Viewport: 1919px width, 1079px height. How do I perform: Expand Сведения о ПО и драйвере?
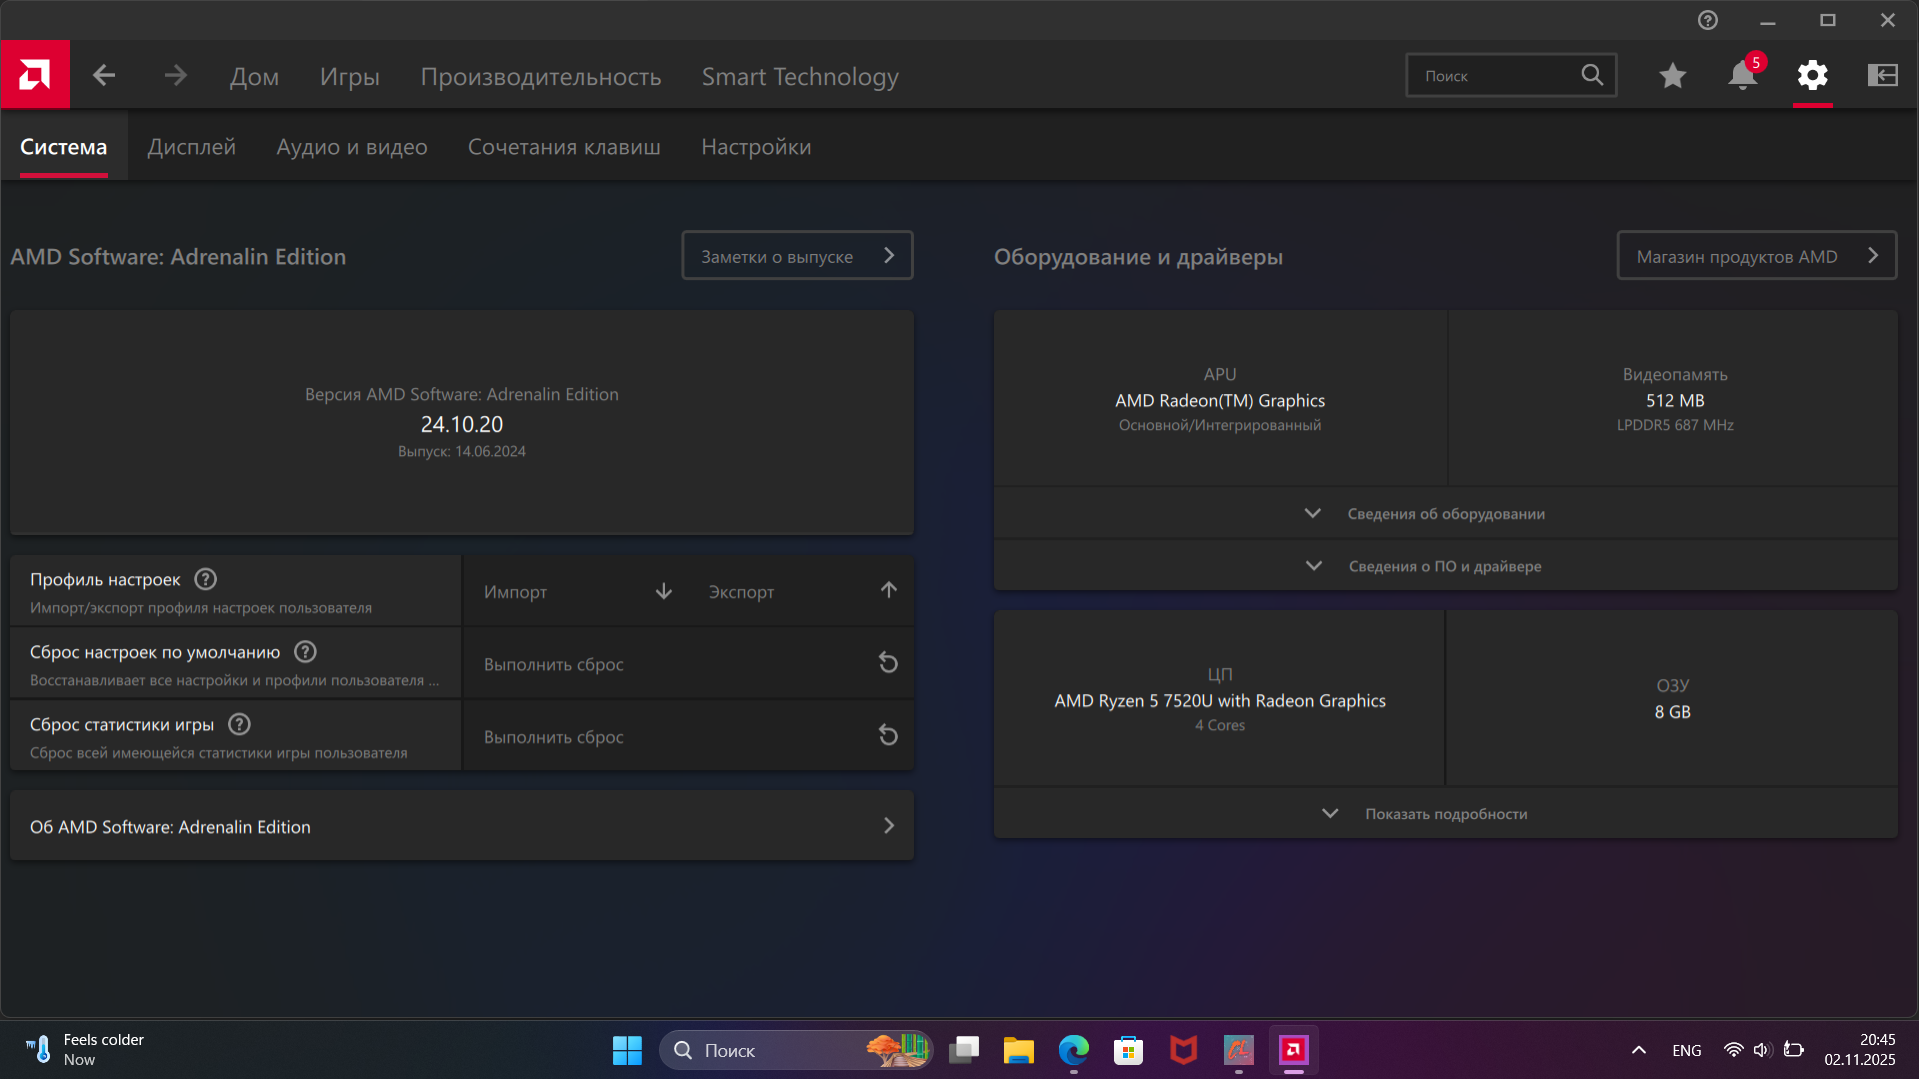(x=1445, y=566)
